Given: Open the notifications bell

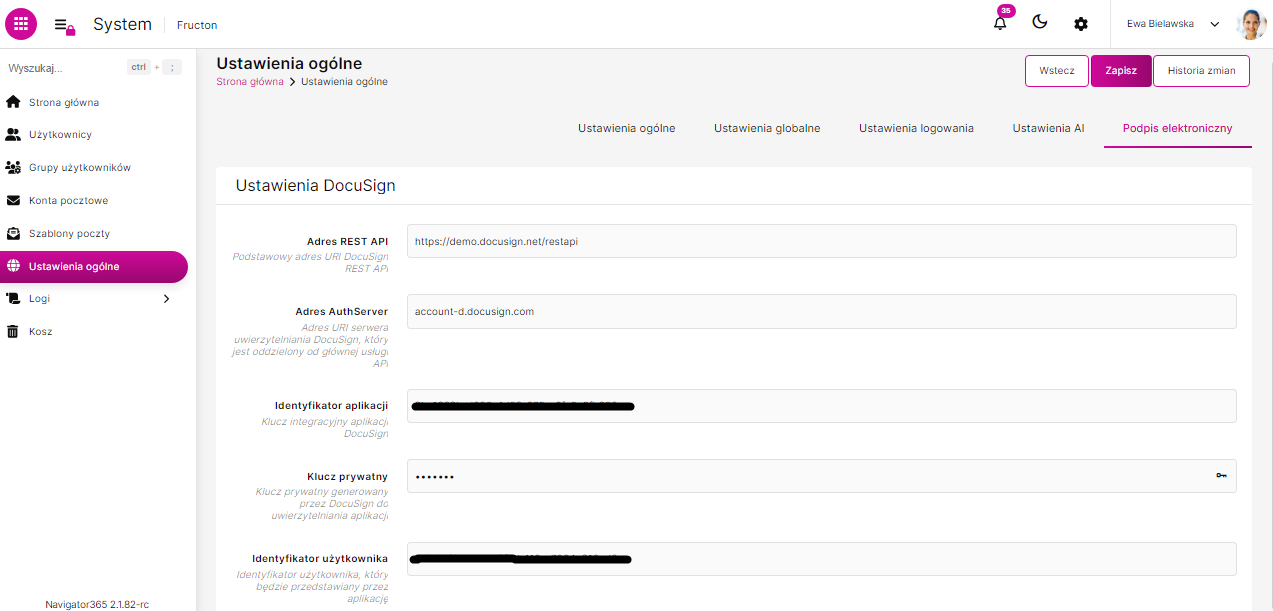Looking at the screenshot, I should (1000, 24).
